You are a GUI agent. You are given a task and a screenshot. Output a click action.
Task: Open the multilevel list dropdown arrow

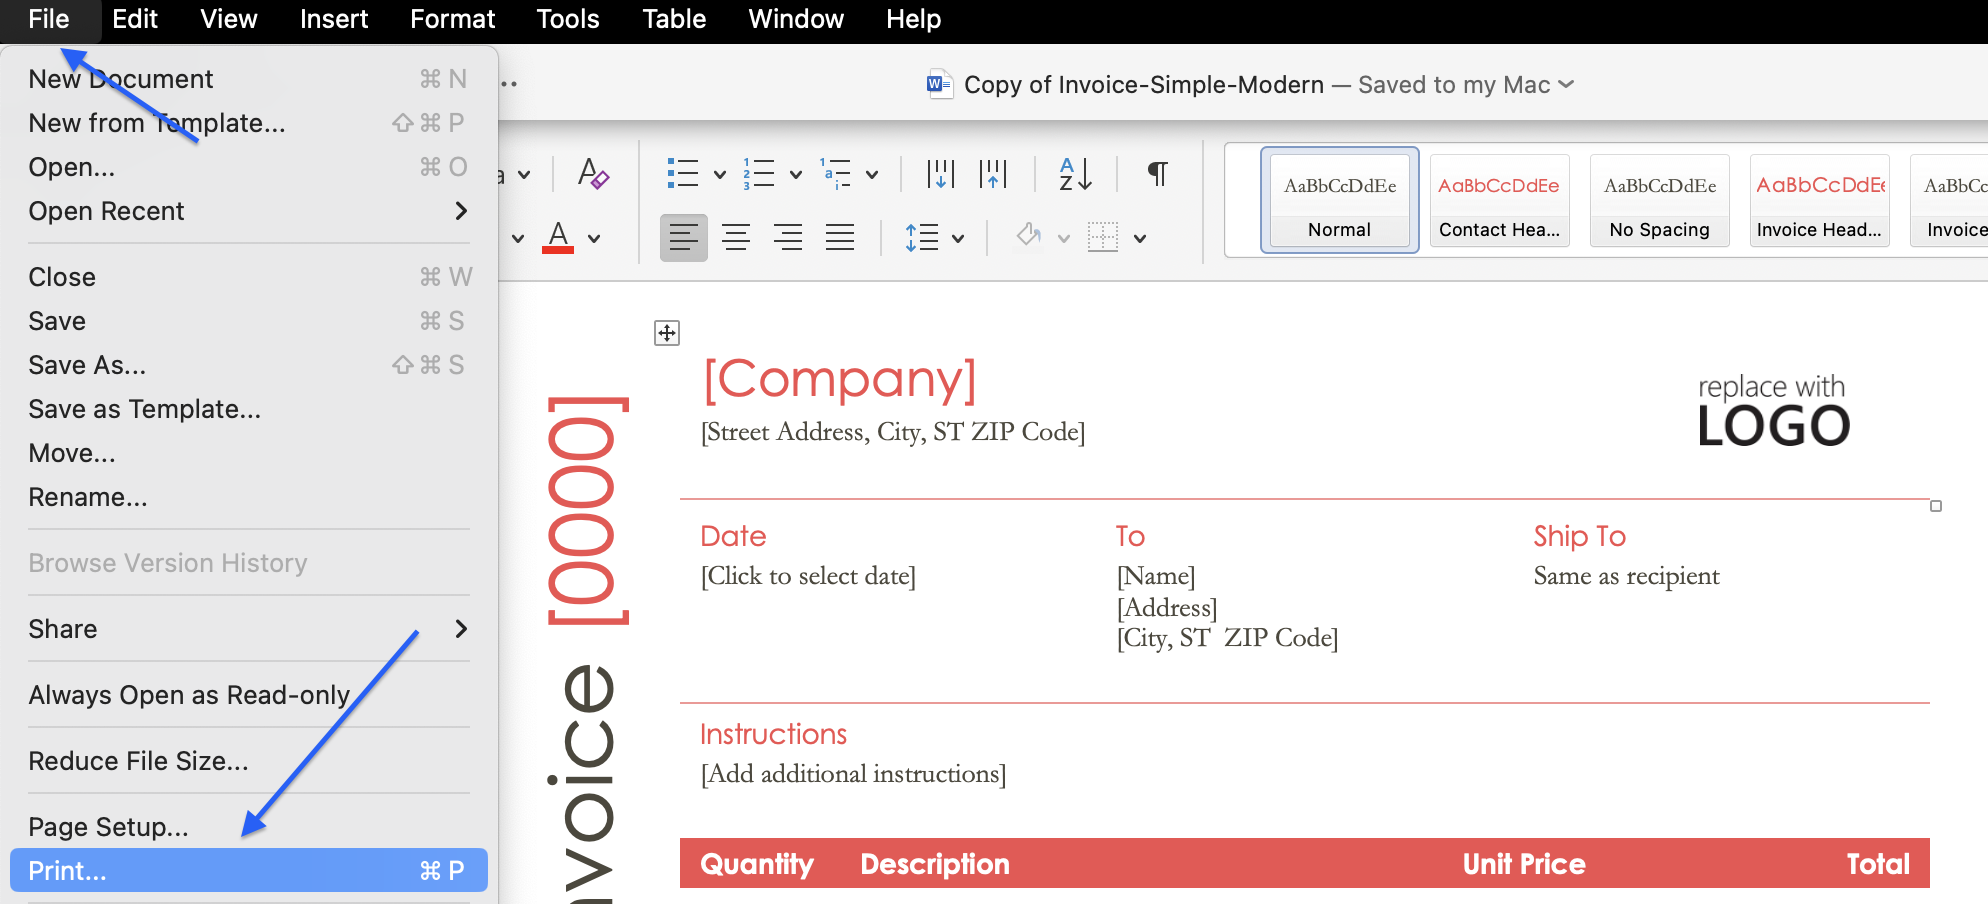[x=872, y=175]
